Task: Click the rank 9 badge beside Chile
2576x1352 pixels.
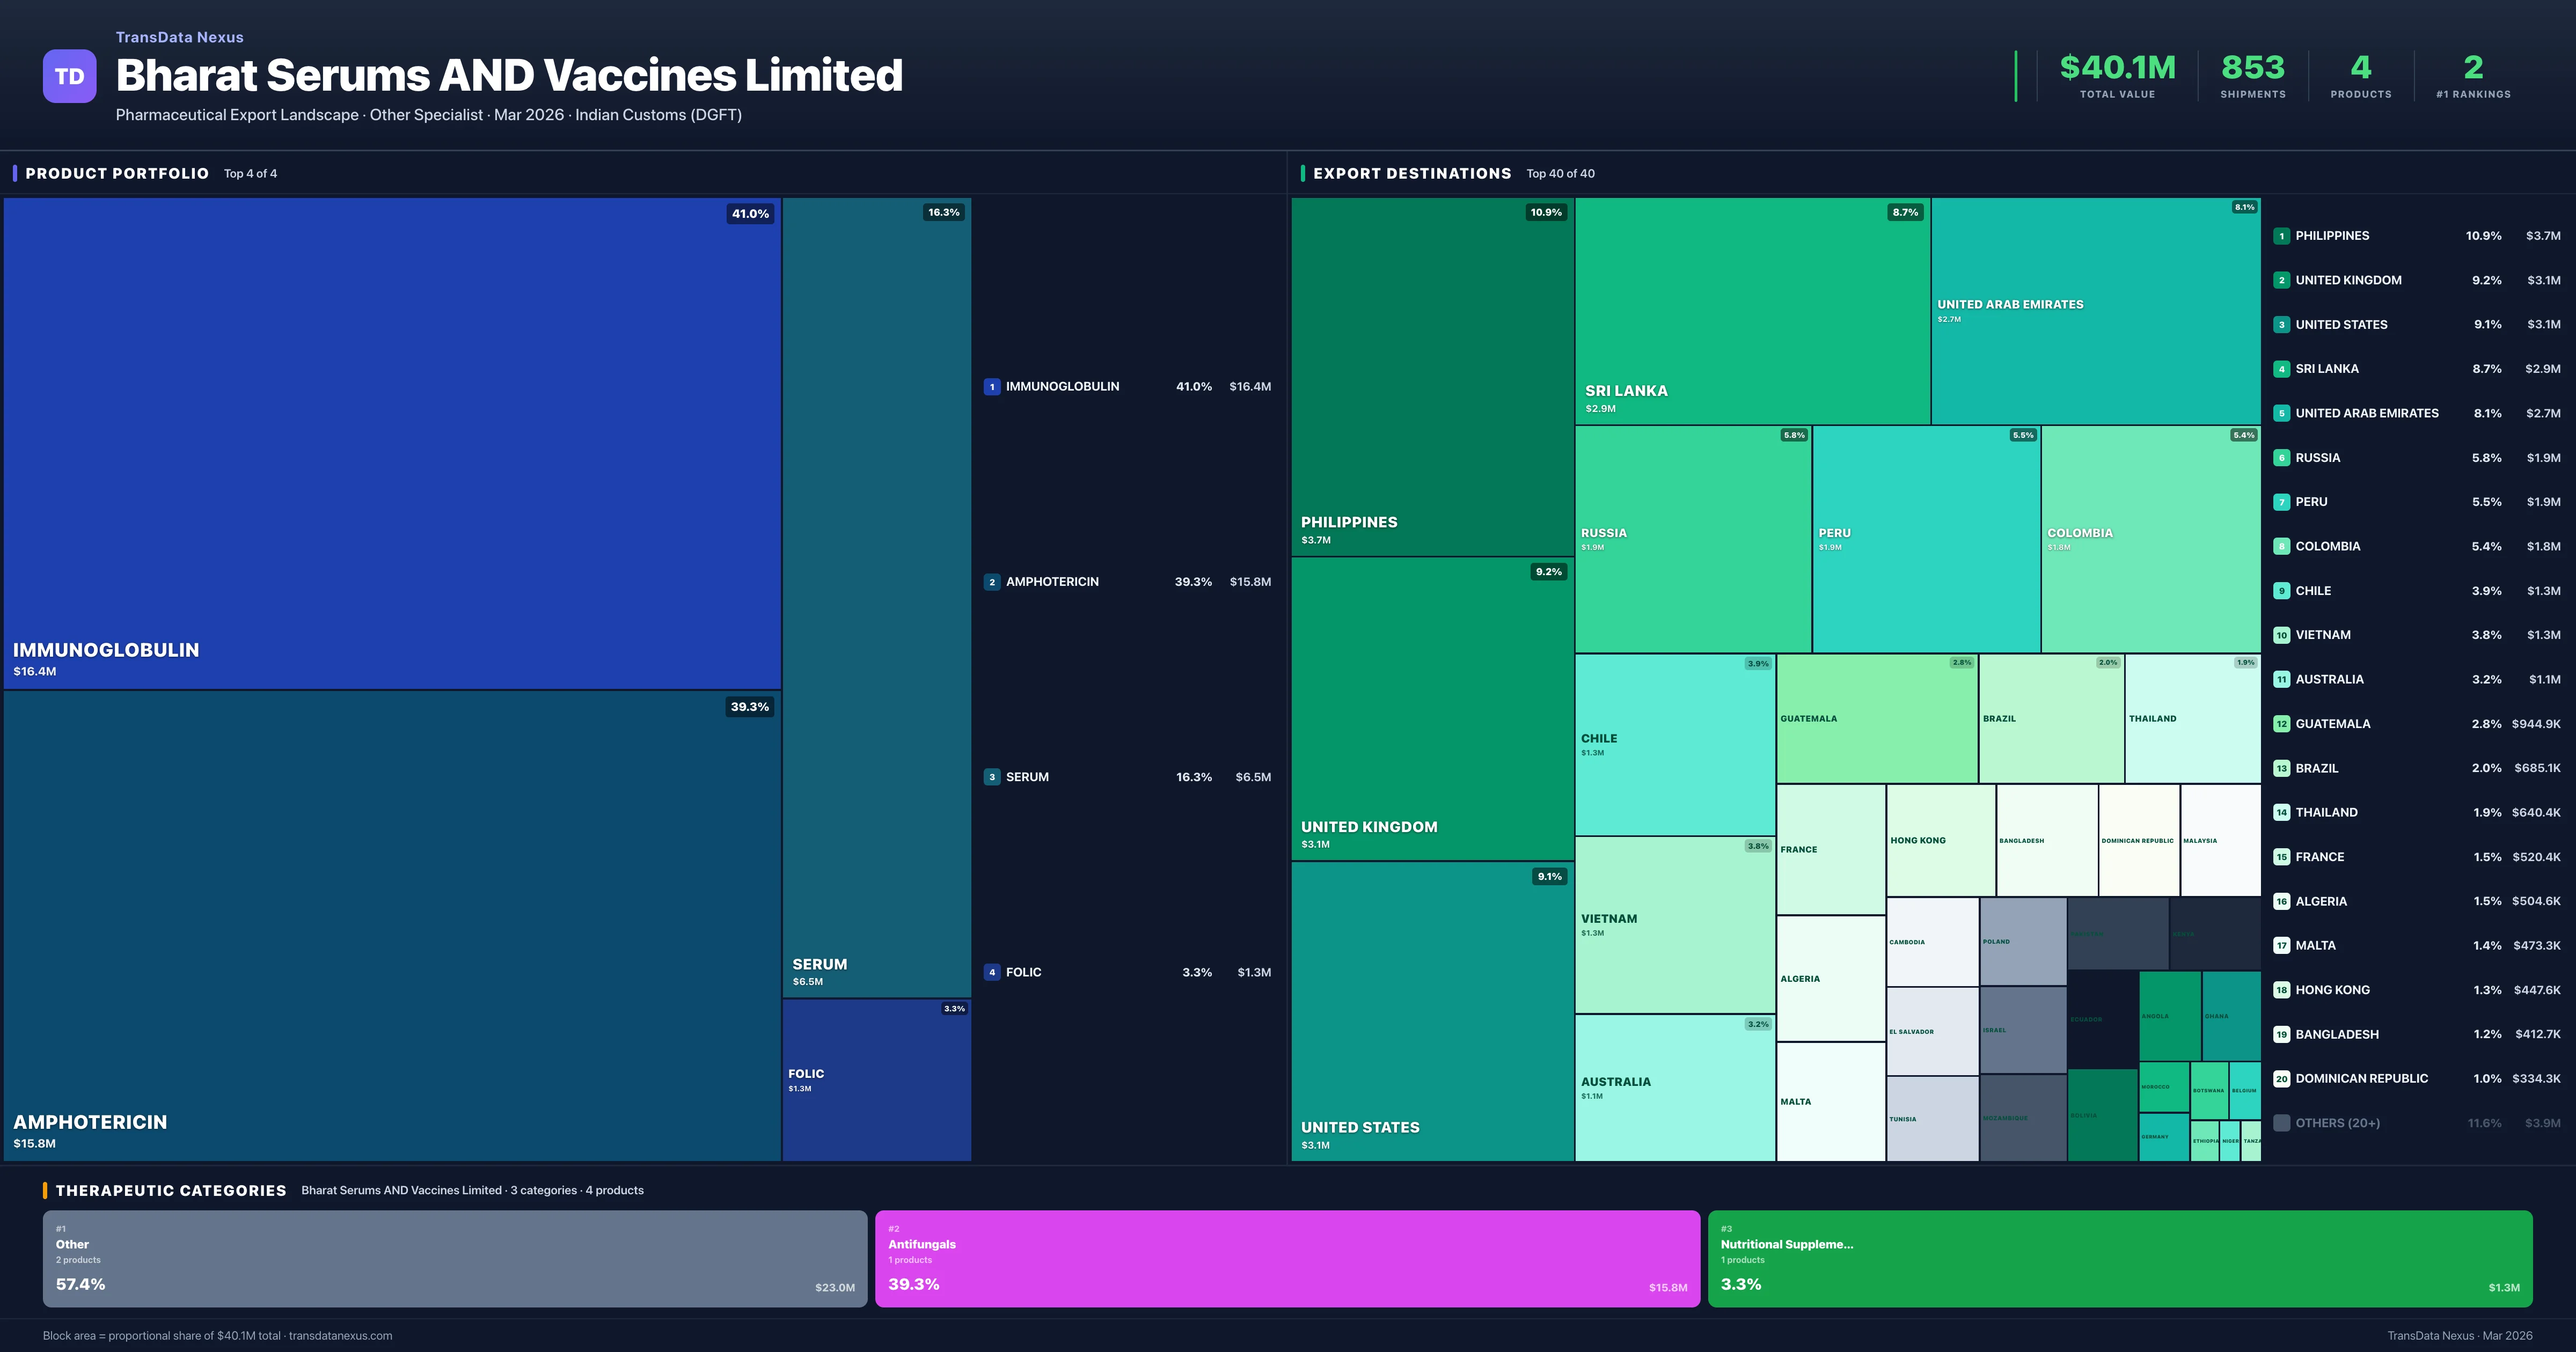Action: (x=2281, y=591)
